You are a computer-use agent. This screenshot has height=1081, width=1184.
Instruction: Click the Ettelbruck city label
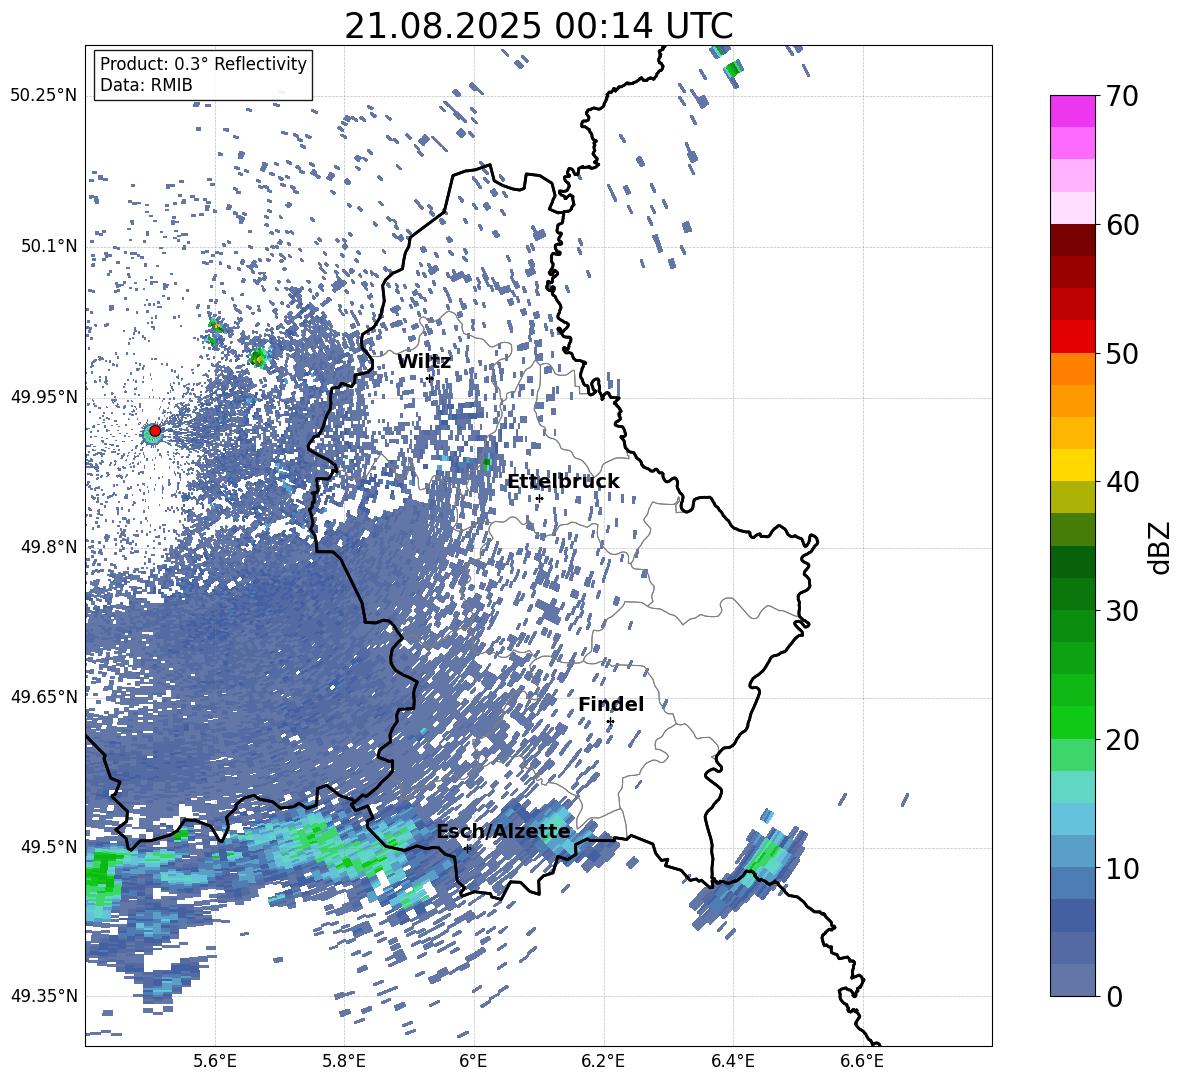pos(563,482)
